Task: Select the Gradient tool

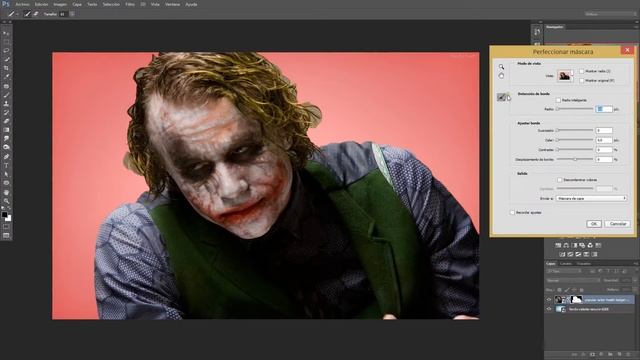Action: coord(6,130)
